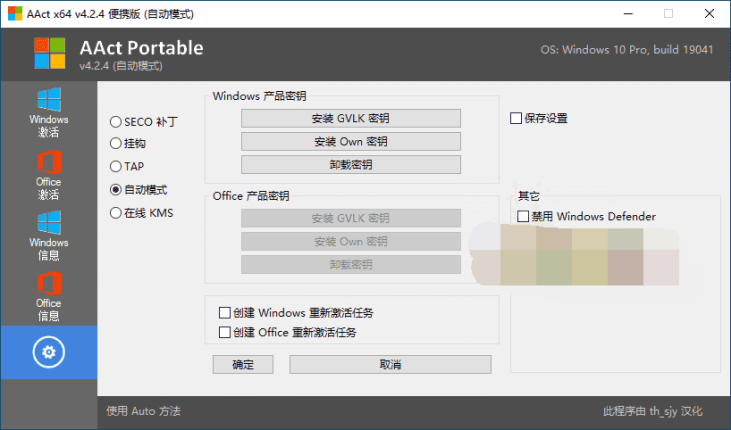Viewport: 731px width, 430px height.
Task: Click the settings gear icon in sidebar
Action: click(x=48, y=352)
